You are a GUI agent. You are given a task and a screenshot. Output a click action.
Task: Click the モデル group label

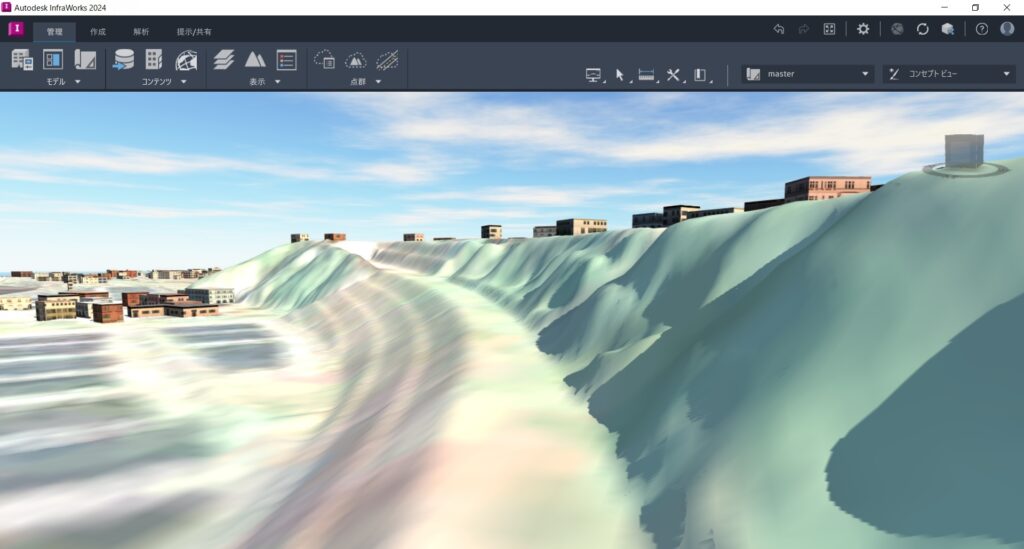(x=56, y=82)
